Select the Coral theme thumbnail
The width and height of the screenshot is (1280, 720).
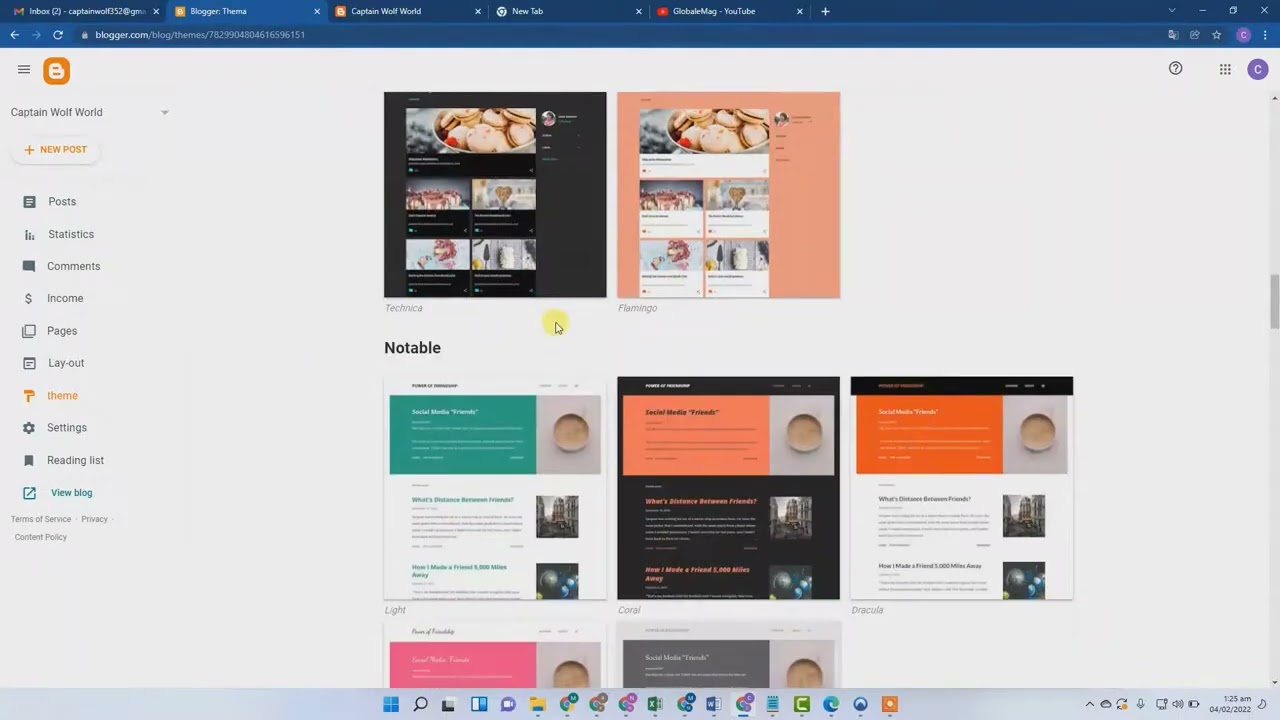click(x=728, y=488)
